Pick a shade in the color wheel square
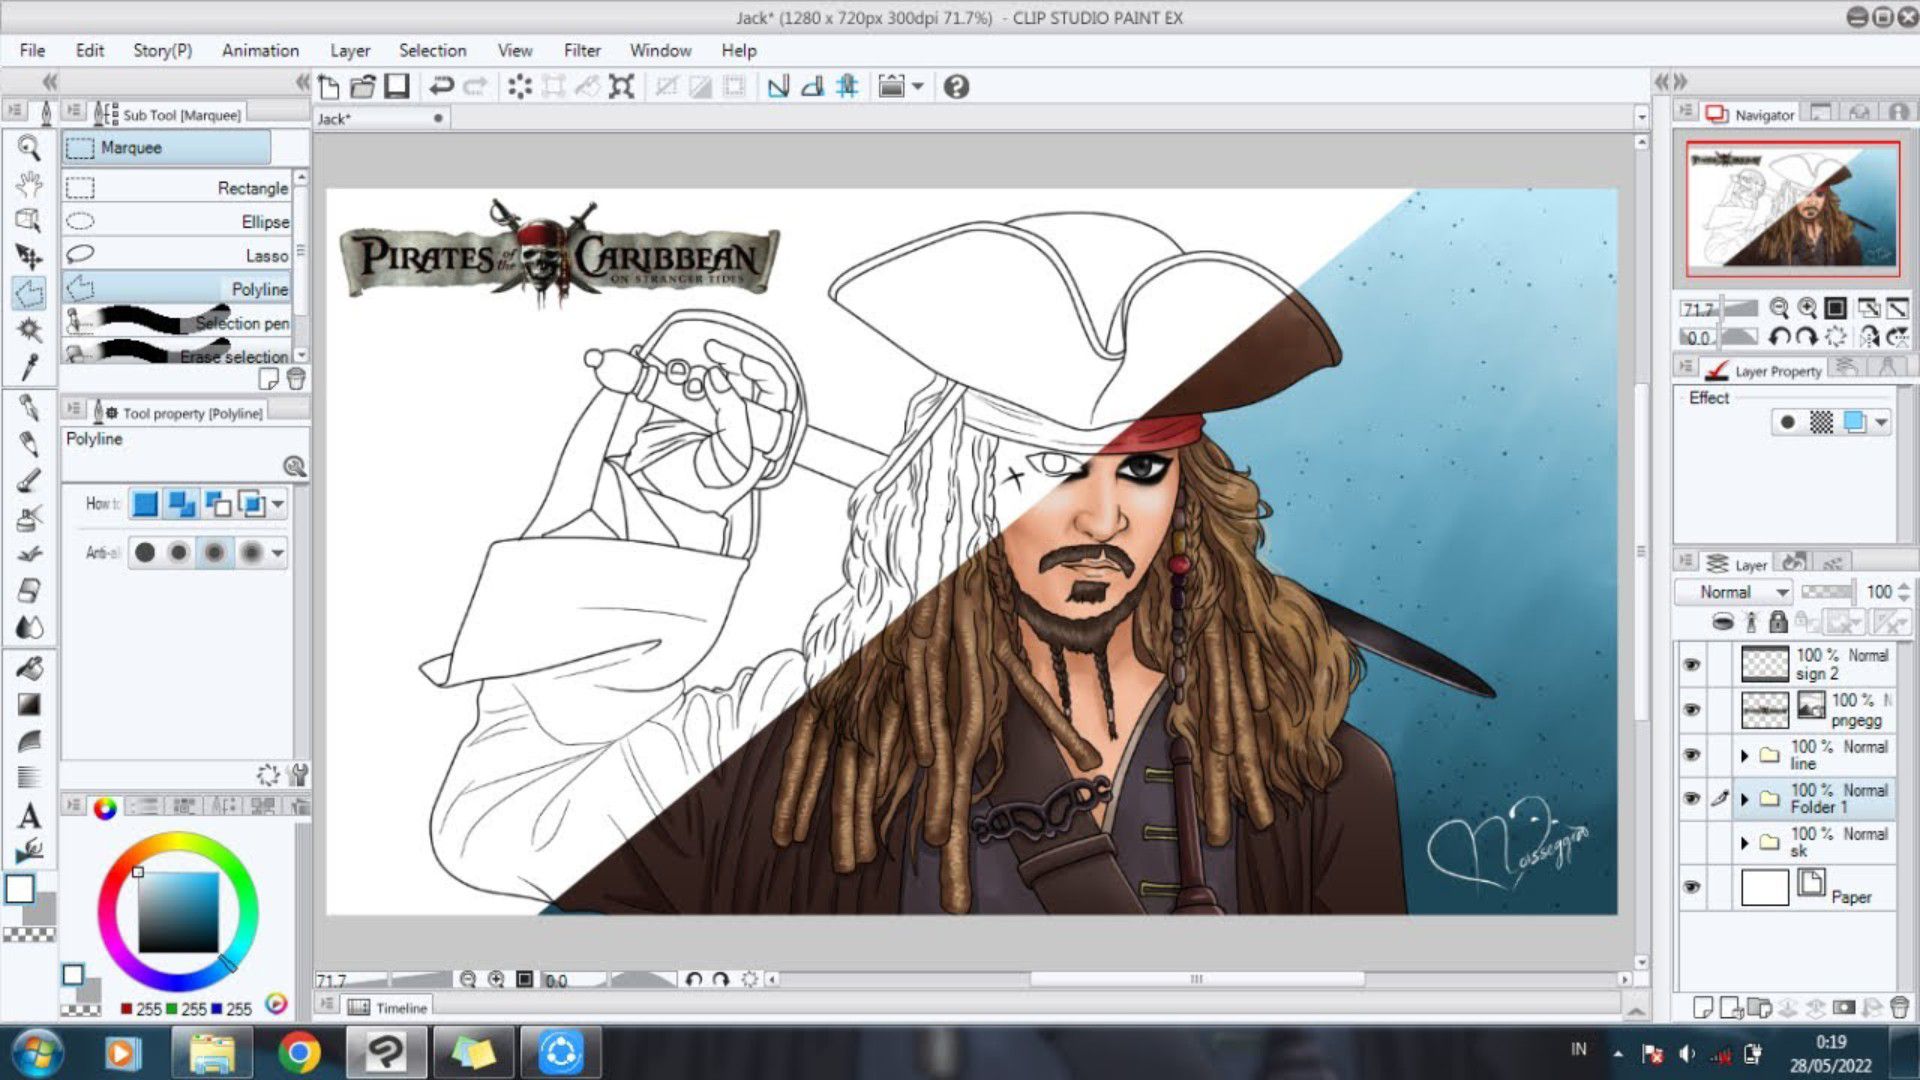 tap(178, 912)
